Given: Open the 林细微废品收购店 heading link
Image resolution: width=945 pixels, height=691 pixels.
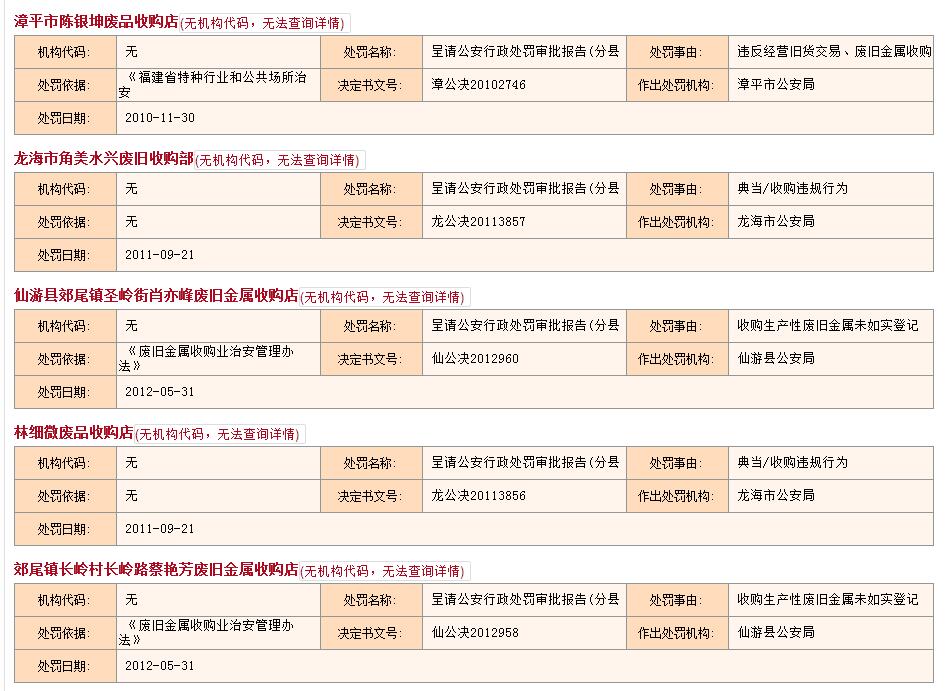Looking at the screenshot, I should [x=74, y=433].
